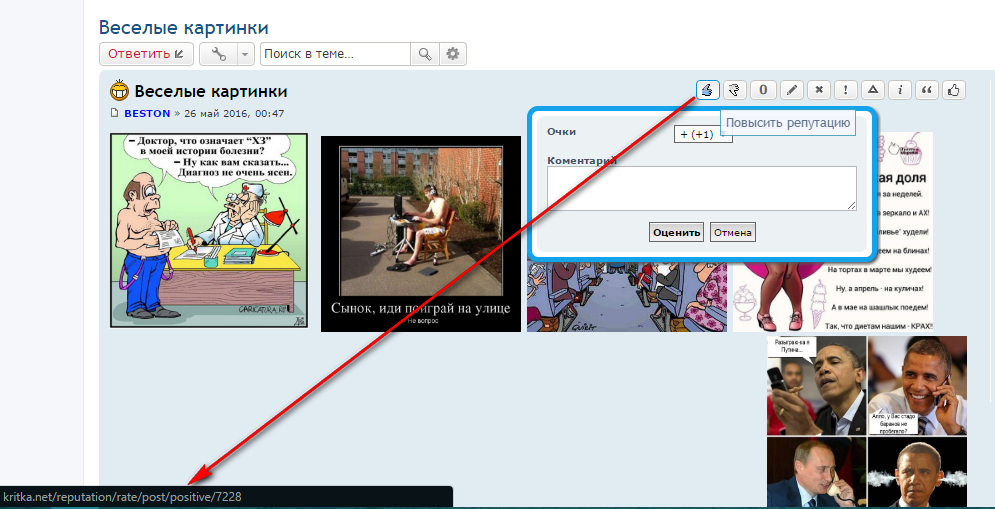Click the thumbs-down lower reputation icon
Screen dimensions: 995x509
[x=735, y=90]
